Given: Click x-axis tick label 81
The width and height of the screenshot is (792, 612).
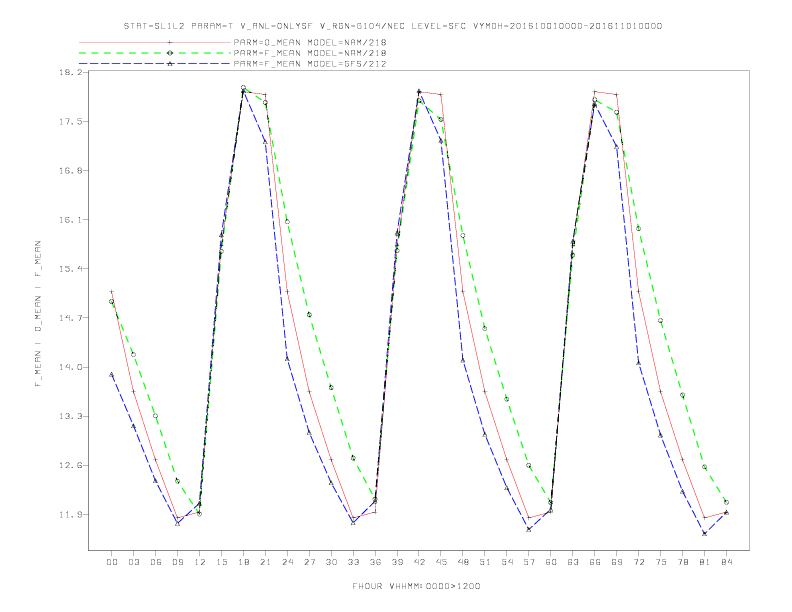Looking at the screenshot, I should pos(705,562).
